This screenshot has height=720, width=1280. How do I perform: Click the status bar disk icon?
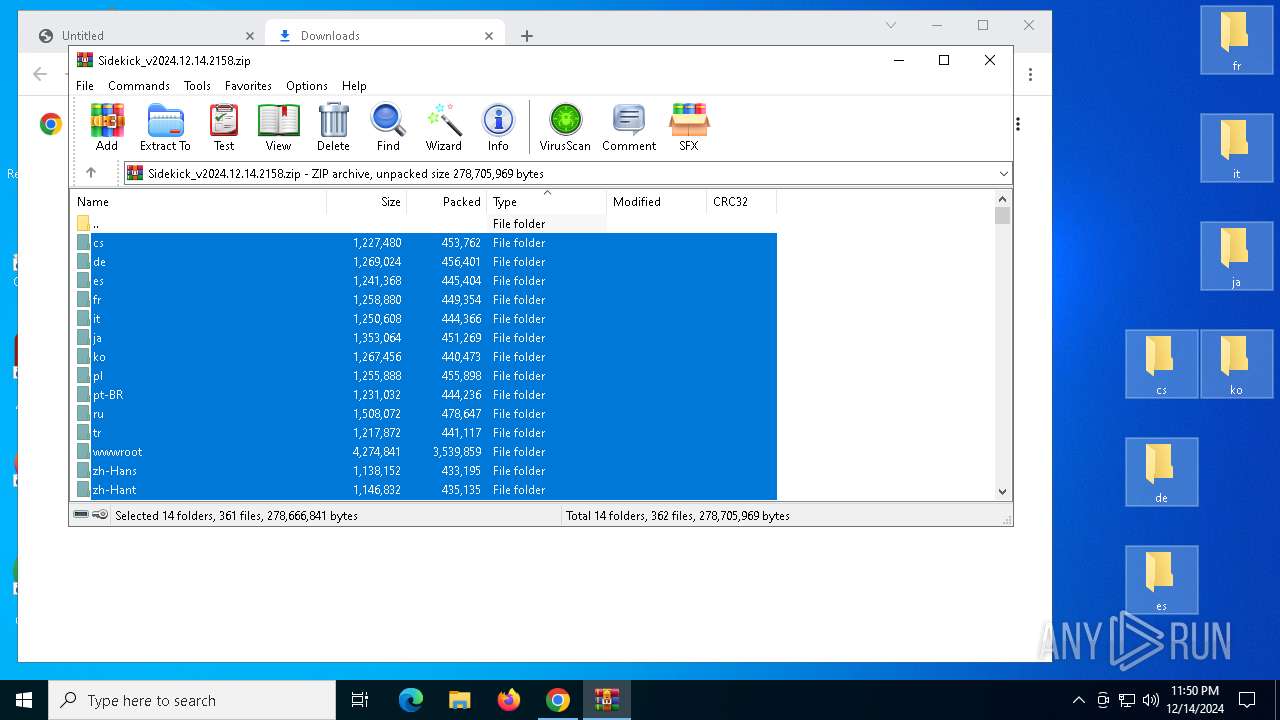[81, 515]
